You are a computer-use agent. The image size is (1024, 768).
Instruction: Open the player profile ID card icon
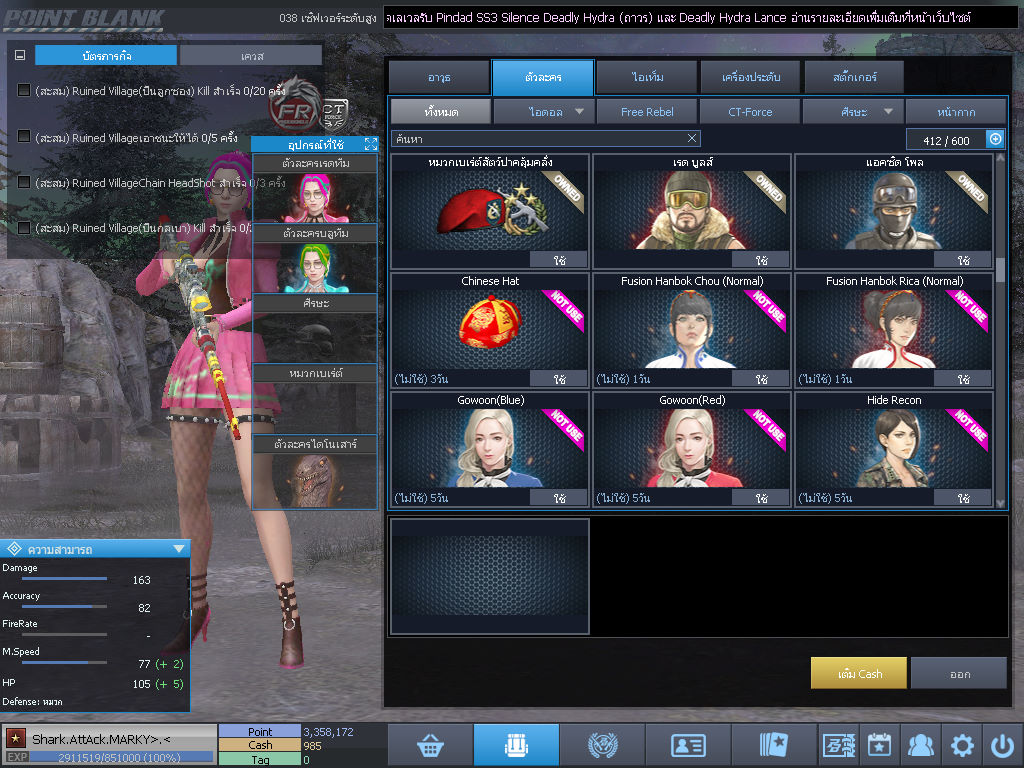point(688,744)
